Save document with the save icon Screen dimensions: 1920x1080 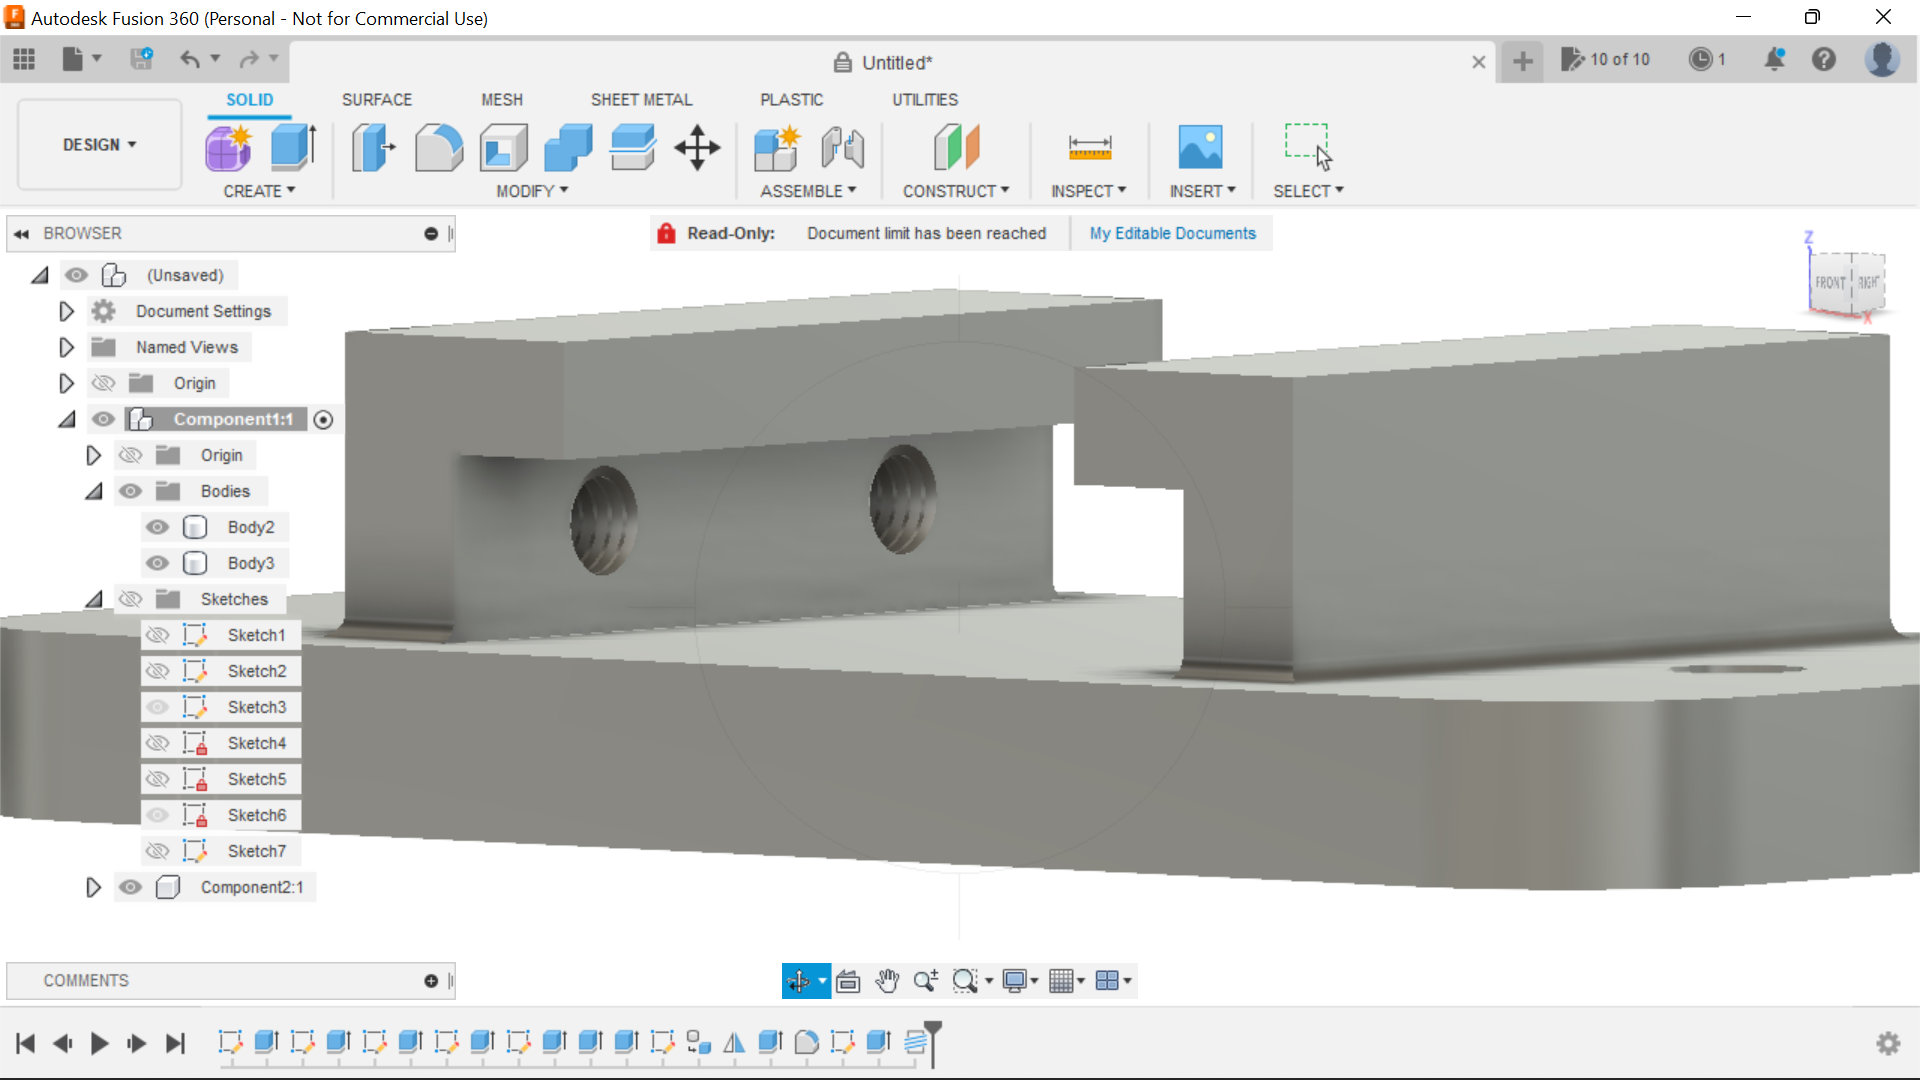142,59
